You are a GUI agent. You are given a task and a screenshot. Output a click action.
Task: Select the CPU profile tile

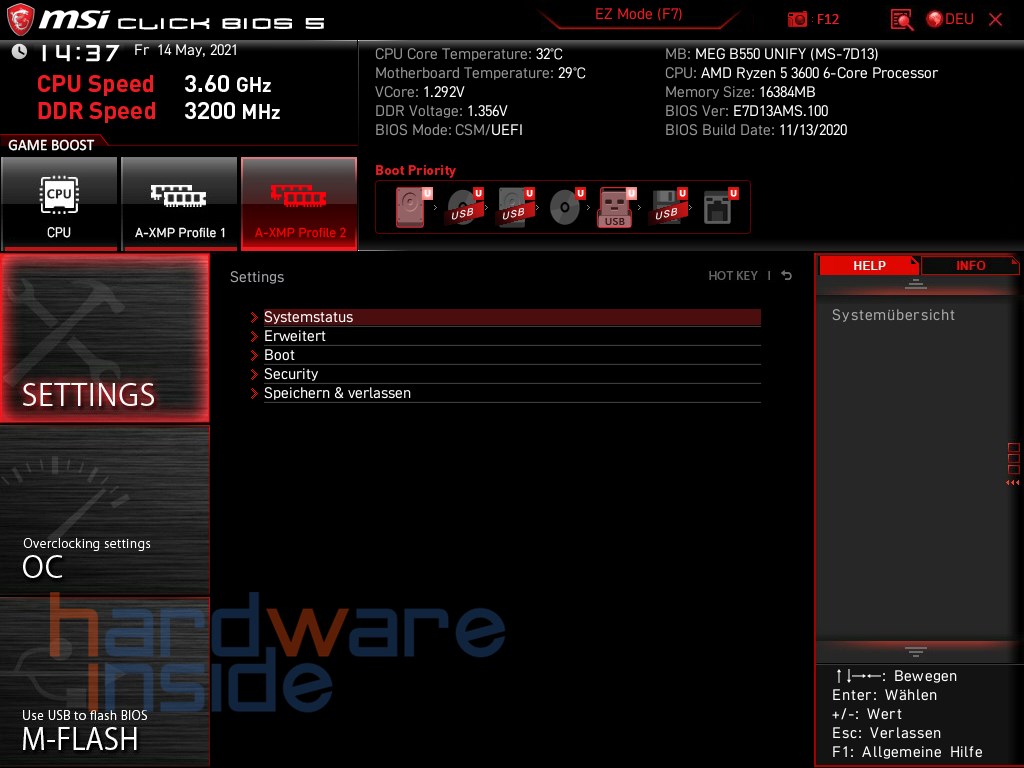pyautogui.click(x=60, y=203)
